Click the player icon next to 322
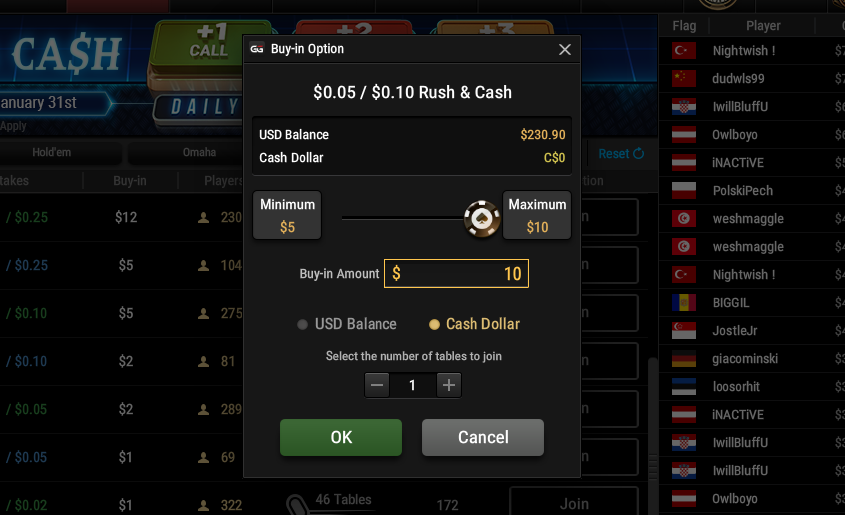Viewport: 845px width, 515px height. tap(203, 505)
